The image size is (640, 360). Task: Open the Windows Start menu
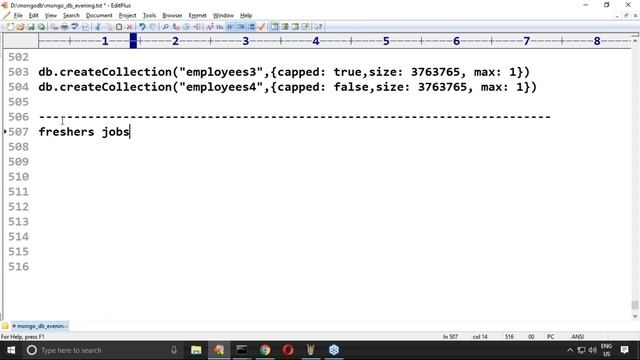[x=11, y=350]
